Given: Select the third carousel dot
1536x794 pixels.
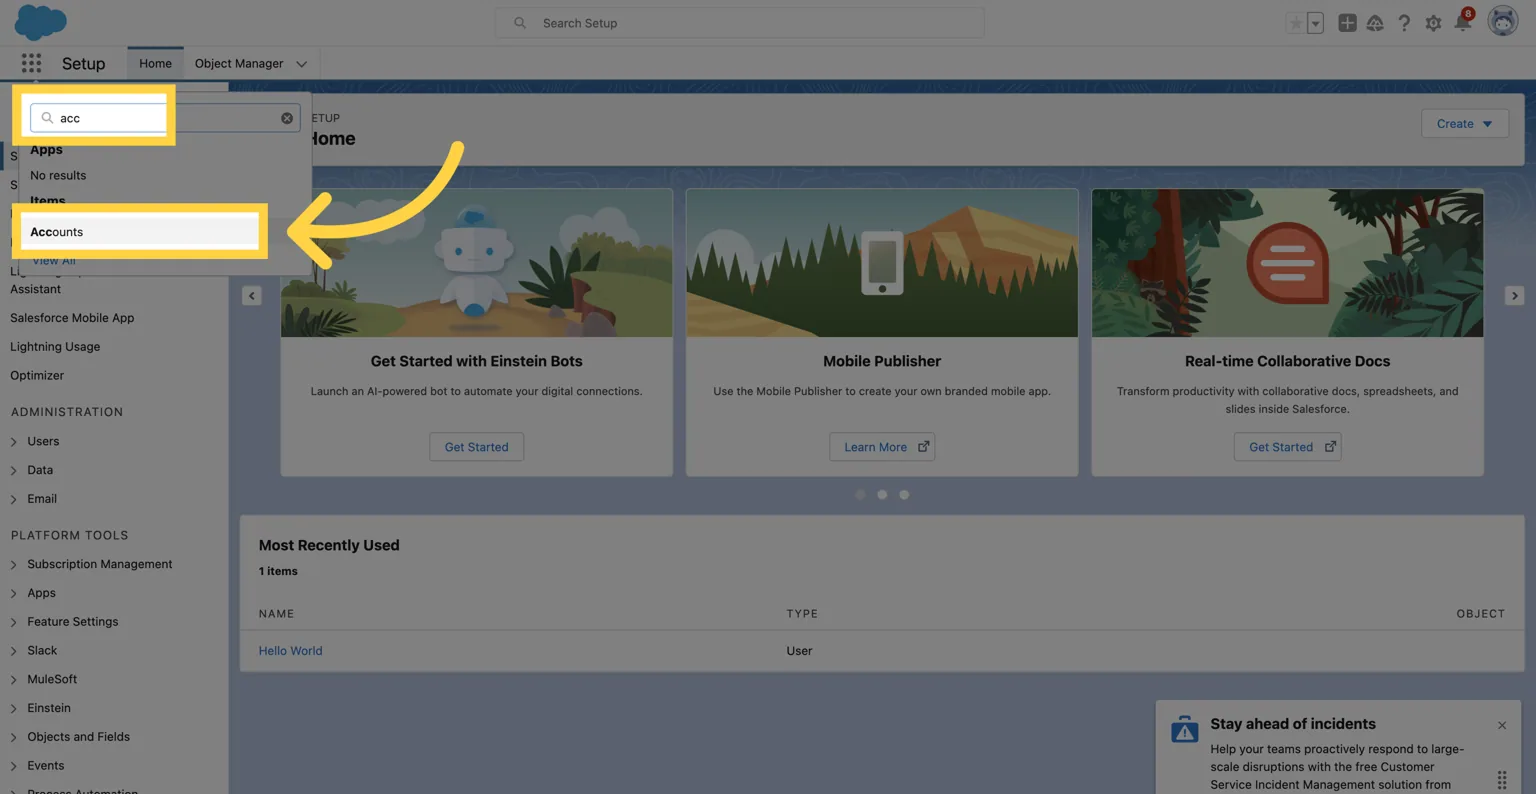Looking at the screenshot, I should (904, 495).
